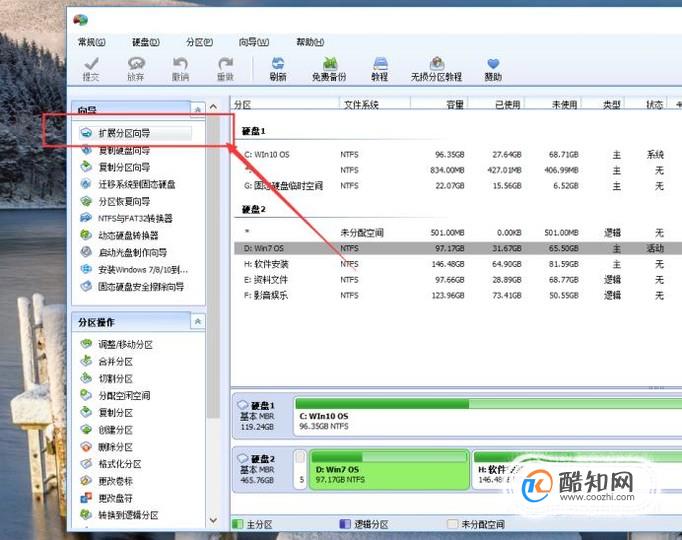This screenshot has width=682, height=540.
Task: Click the 提交 (Apply) toolbar icon
Action: pyautogui.click(x=91, y=69)
